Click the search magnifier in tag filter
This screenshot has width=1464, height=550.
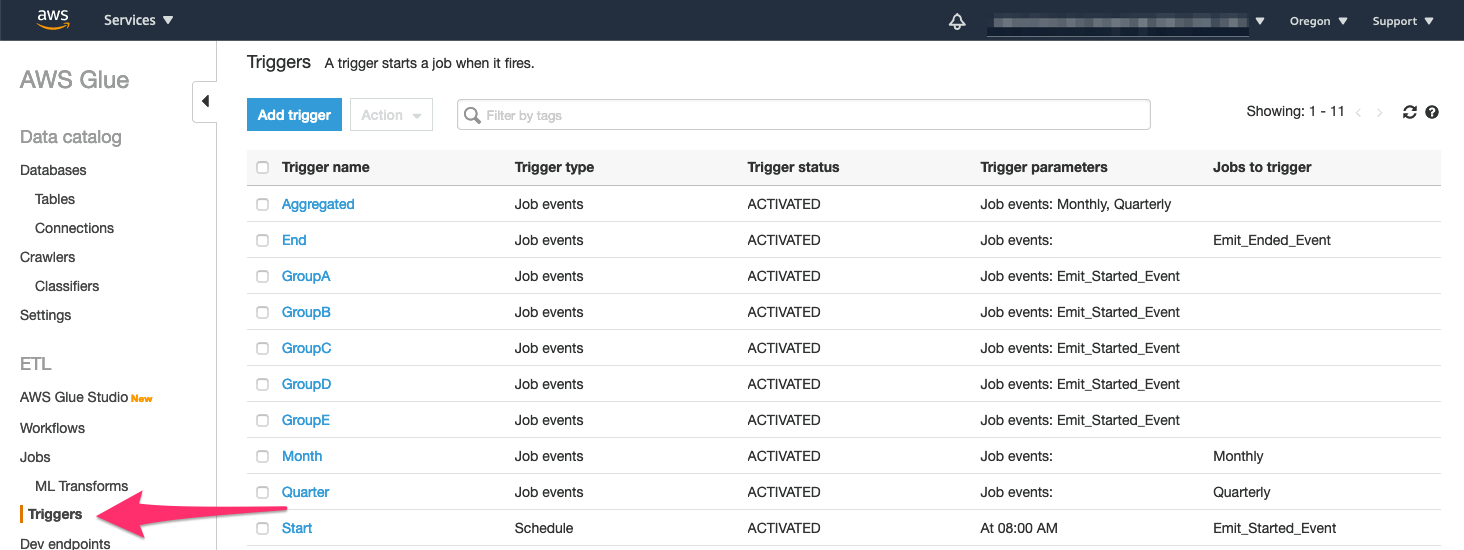tap(473, 115)
